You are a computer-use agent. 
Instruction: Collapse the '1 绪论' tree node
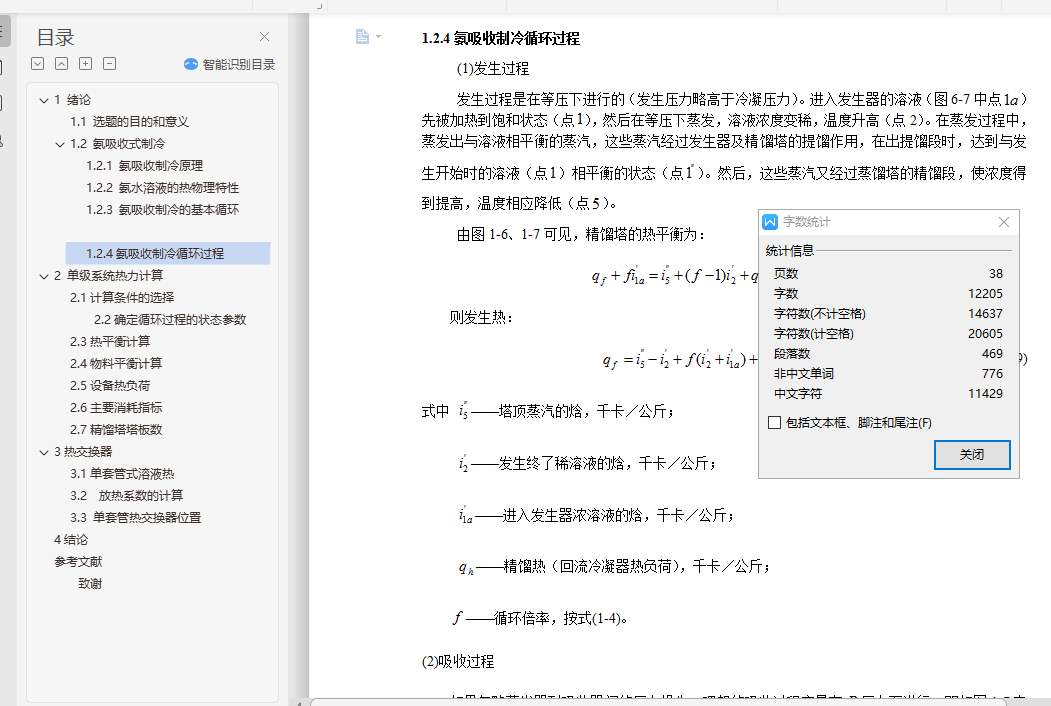coord(44,101)
